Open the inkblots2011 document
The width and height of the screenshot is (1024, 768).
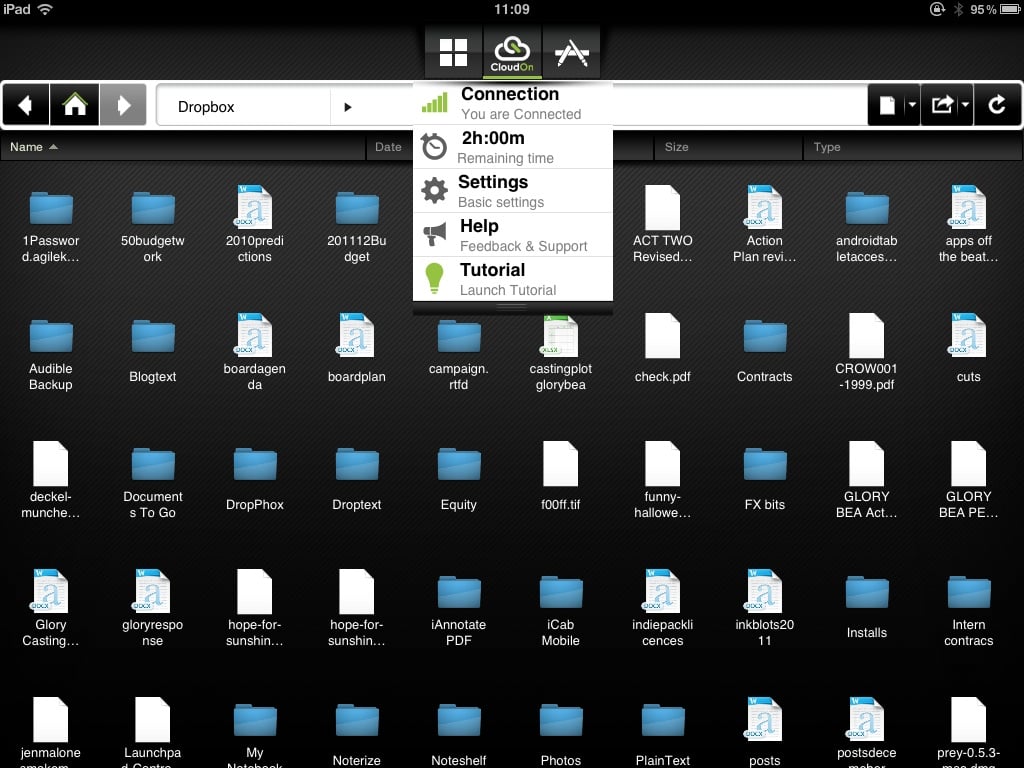point(764,609)
